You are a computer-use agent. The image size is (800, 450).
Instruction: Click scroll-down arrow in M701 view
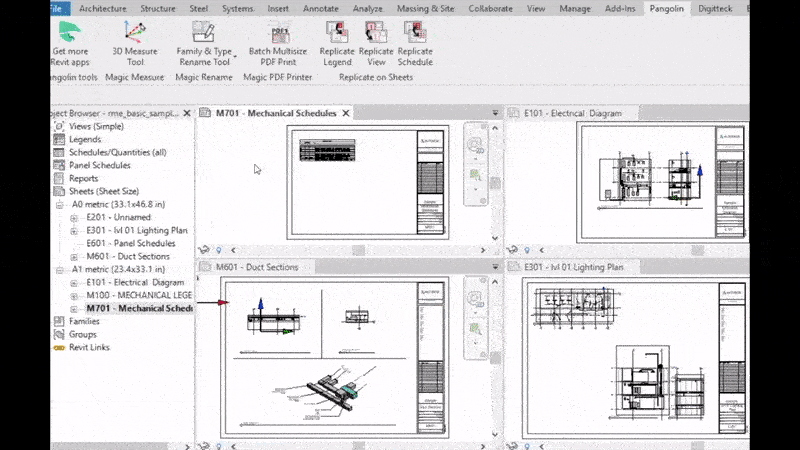(x=495, y=238)
